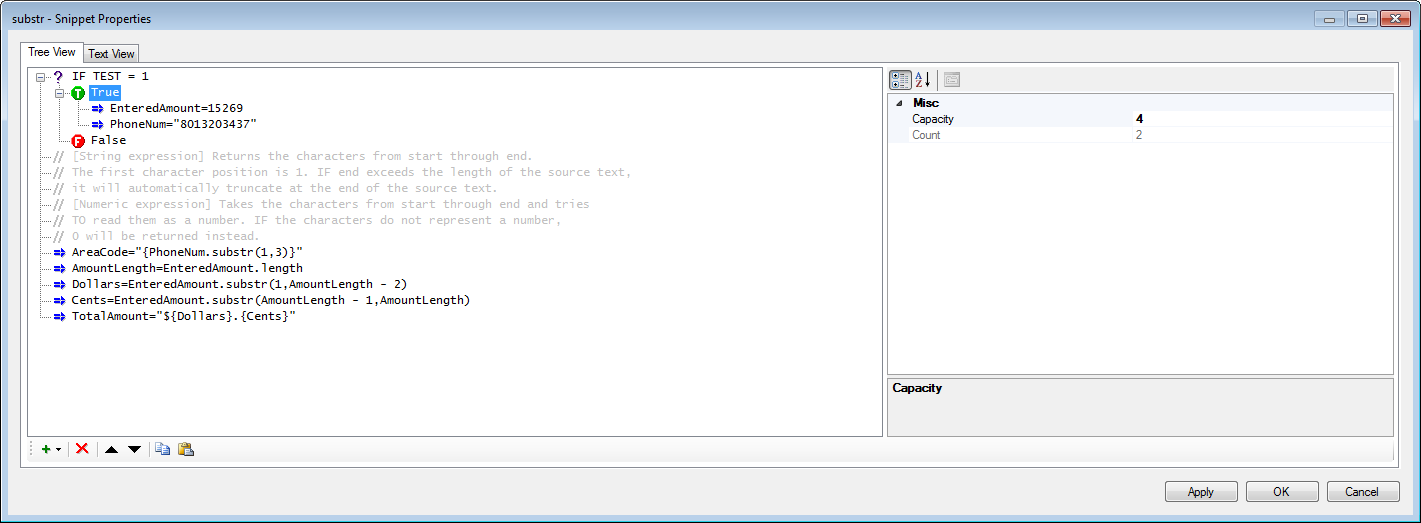Sort properties alphabetically A-Z
This screenshot has width=1421, height=523.
(x=923, y=80)
